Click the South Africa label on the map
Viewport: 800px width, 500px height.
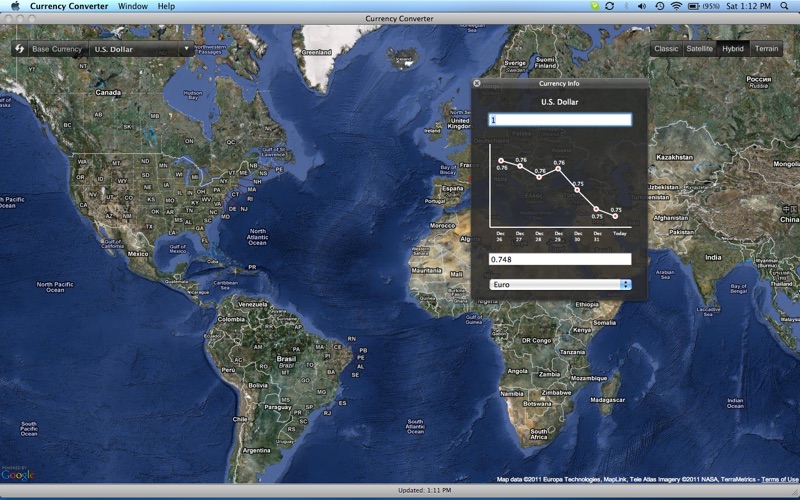[x=539, y=434]
